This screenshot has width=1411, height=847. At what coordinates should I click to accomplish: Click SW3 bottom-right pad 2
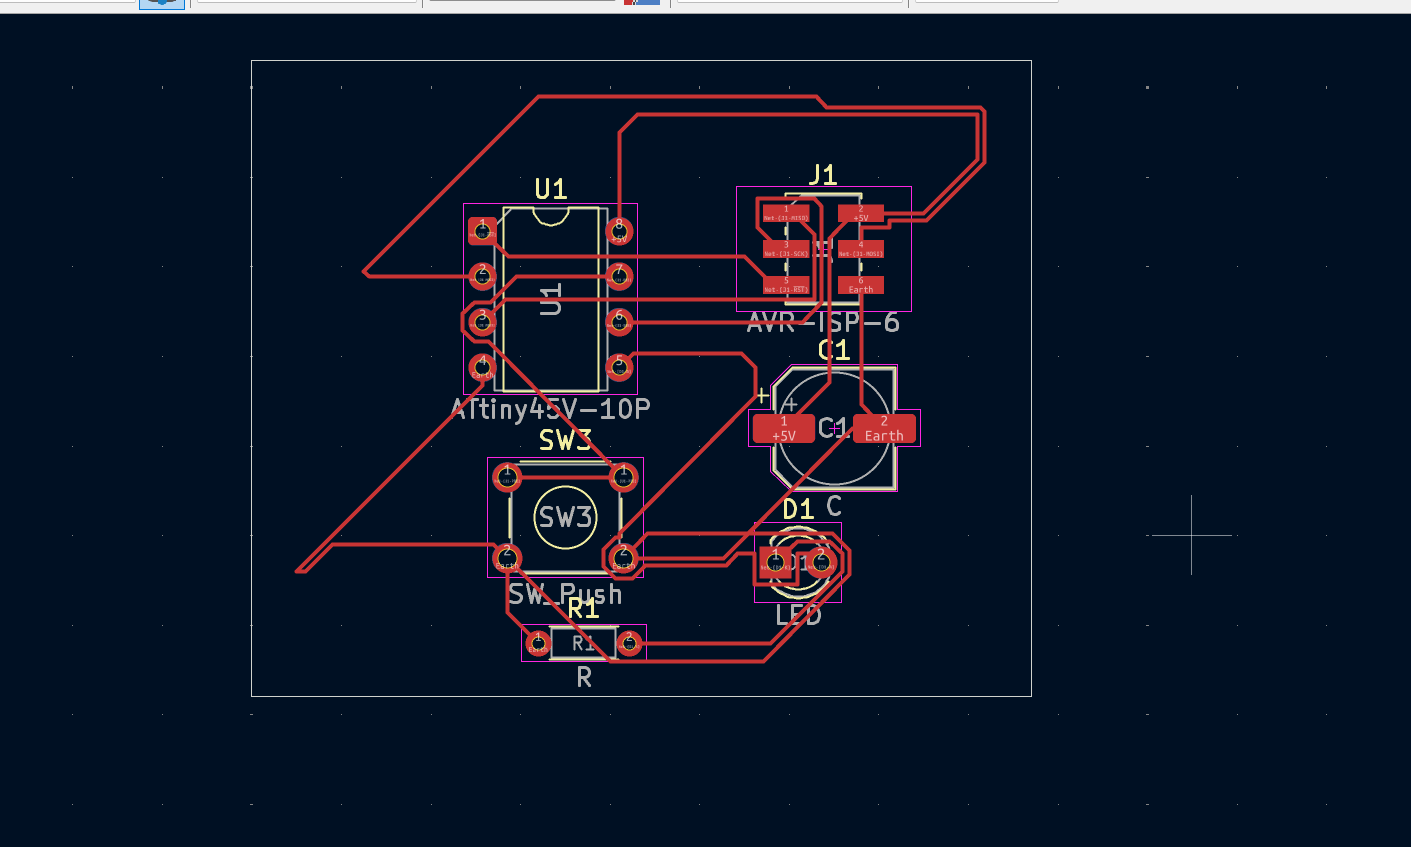click(623, 557)
